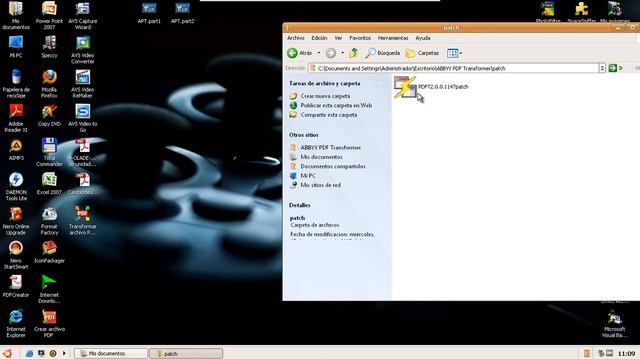Toggle the Carpetas folder pane

coord(422,53)
